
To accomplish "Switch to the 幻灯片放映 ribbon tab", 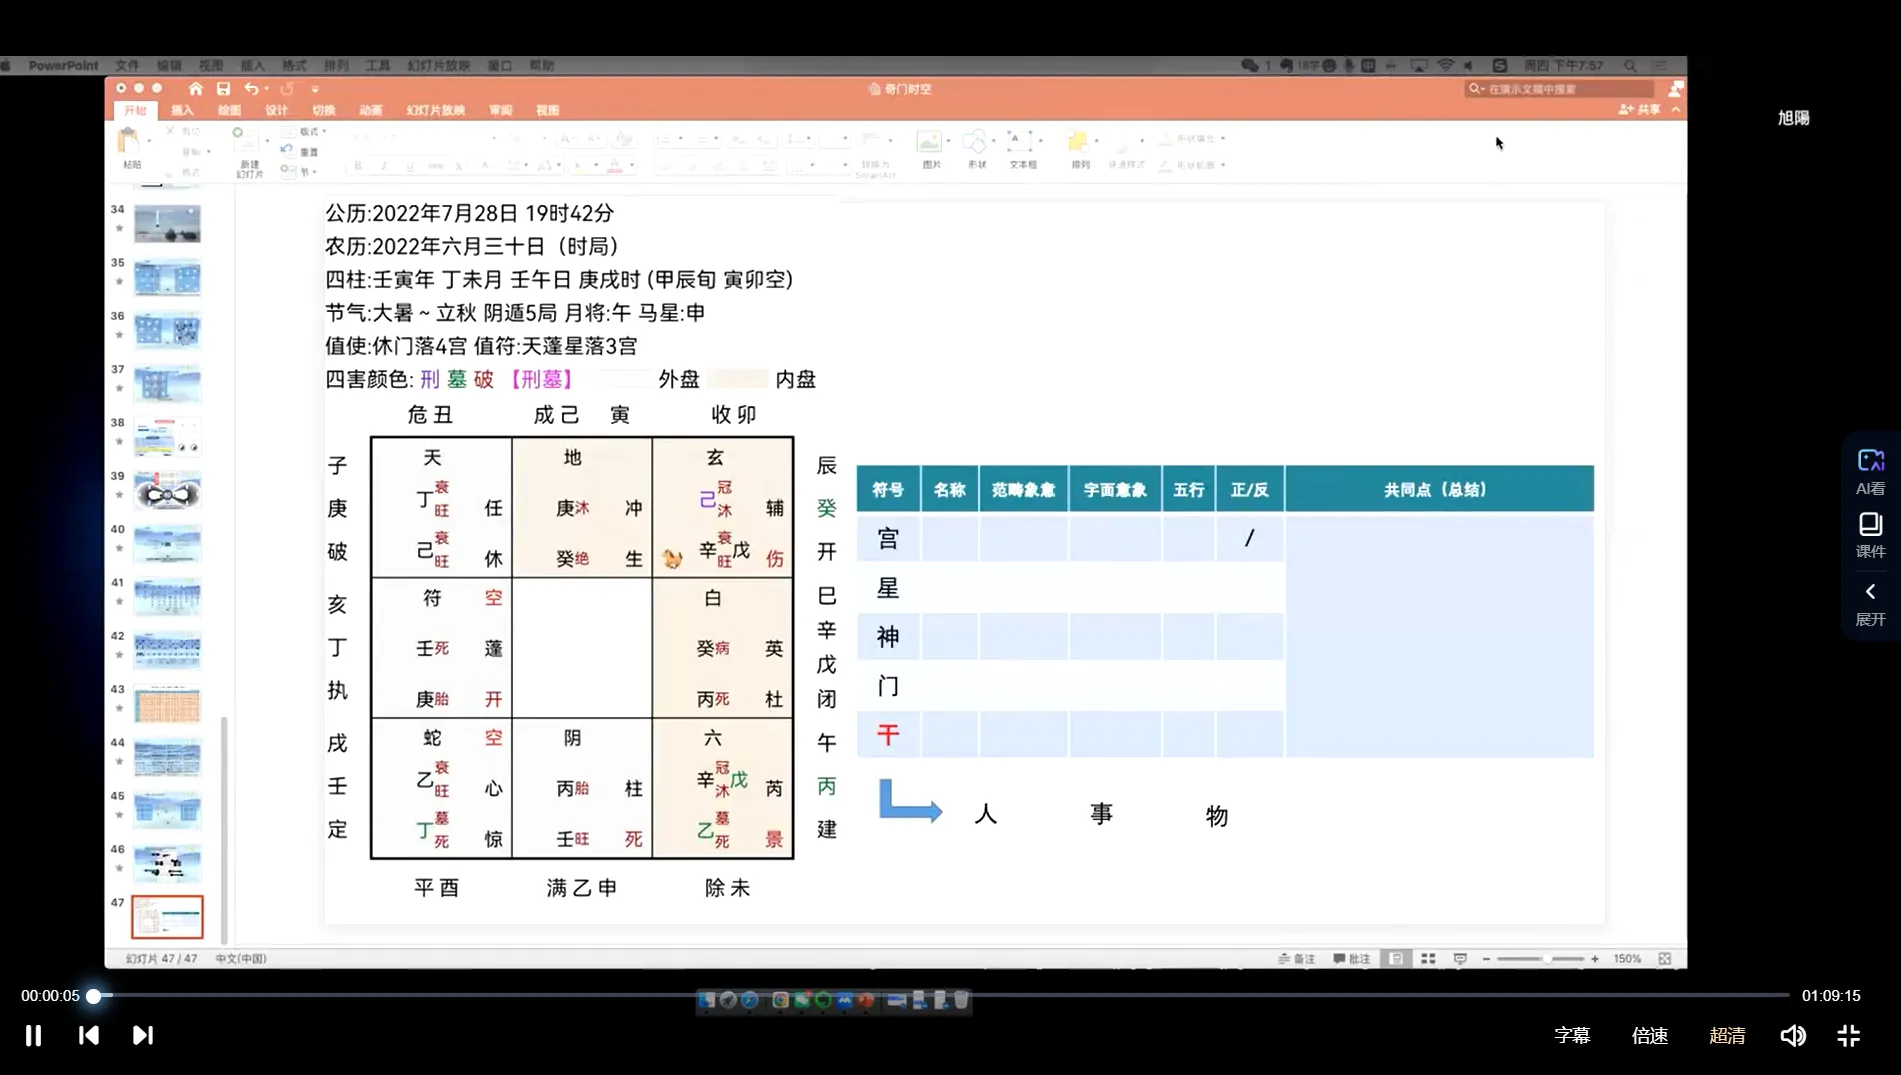I will click(435, 111).
